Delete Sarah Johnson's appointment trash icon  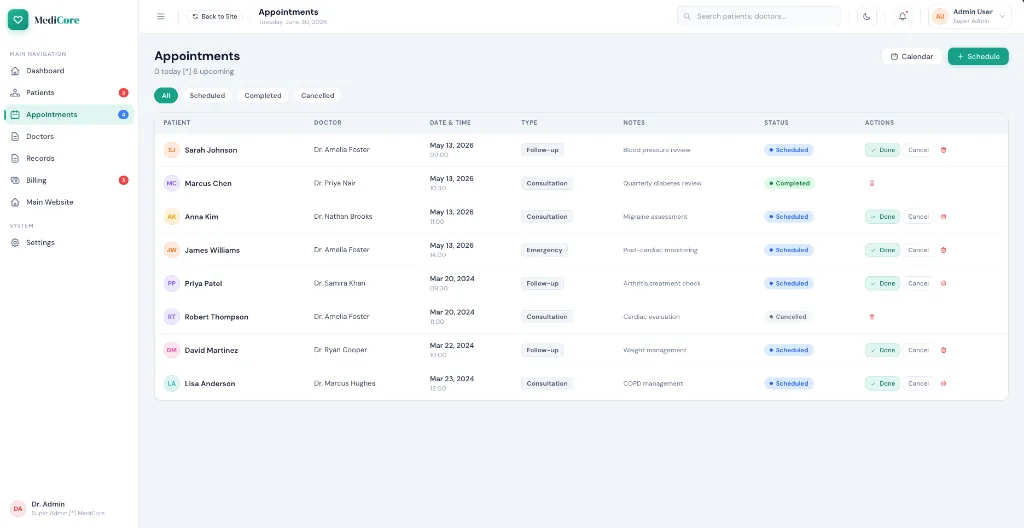pyautogui.click(x=943, y=150)
